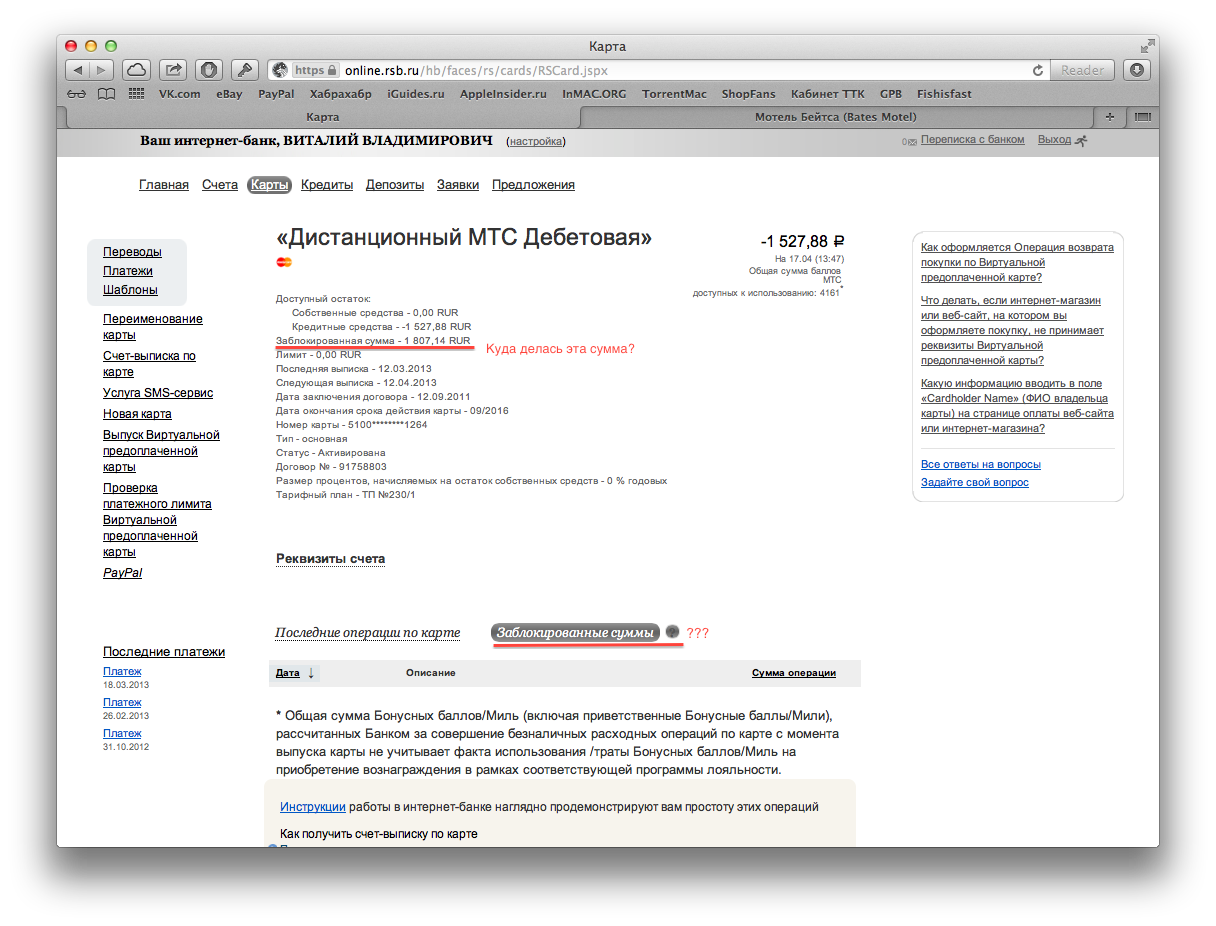Show downloads with the toolbar download arrow
This screenshot has width=1216, height=926.
pos(1136,70)
